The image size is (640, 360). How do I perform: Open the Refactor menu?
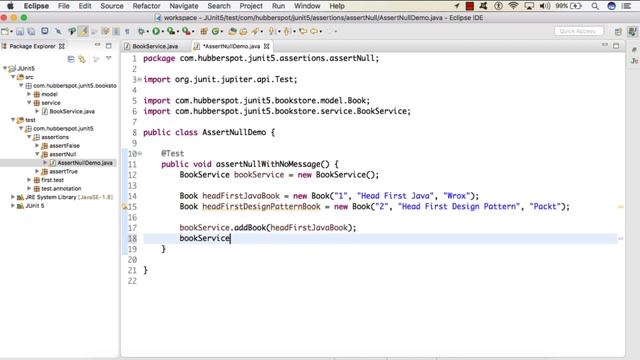[x=146, y=6]
